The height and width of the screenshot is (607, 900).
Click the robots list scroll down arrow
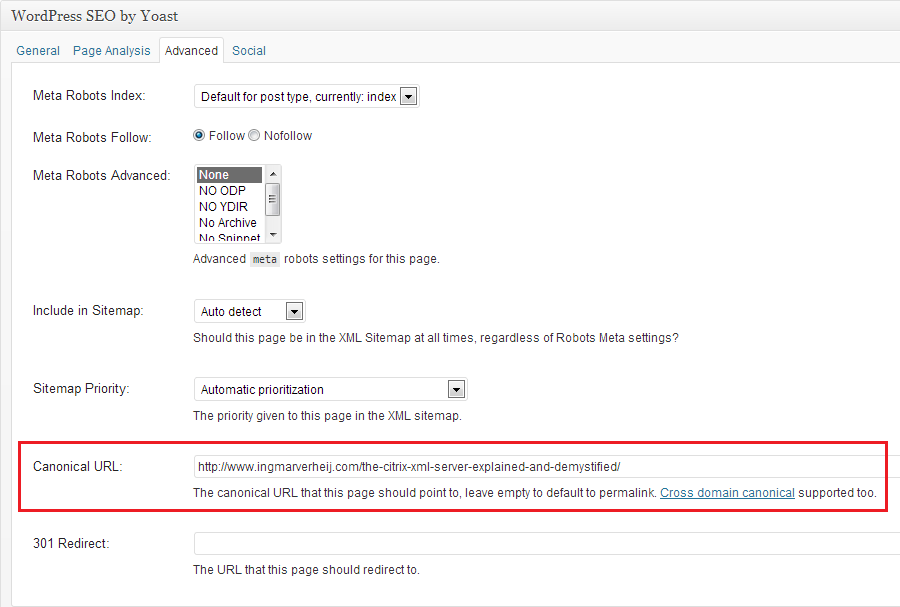pyautogui.click(x=272, y=235)
